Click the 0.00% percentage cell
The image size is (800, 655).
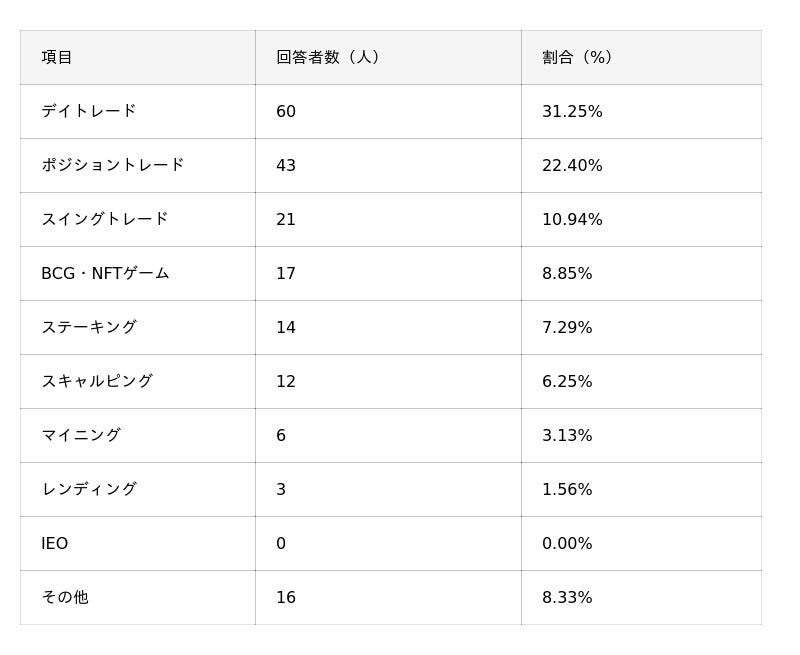[567, 544]
